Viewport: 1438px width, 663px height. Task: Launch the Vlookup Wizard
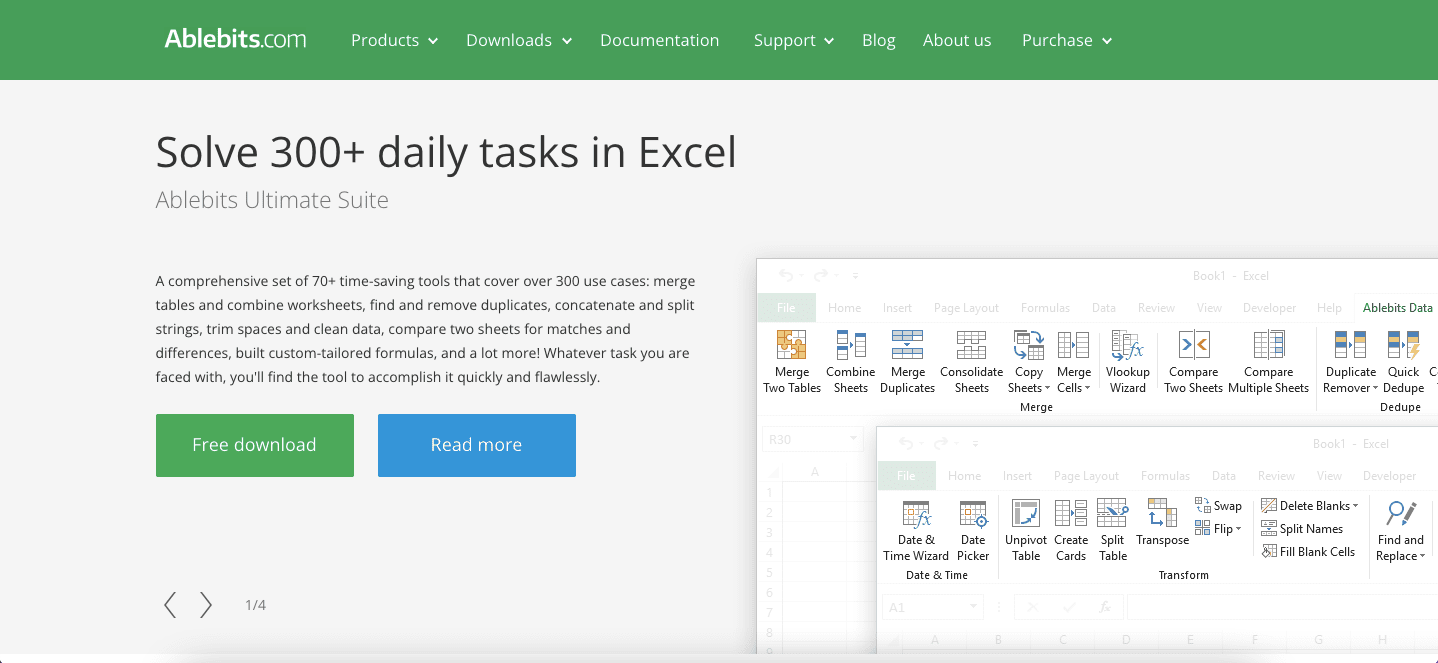click(1128, 362)
